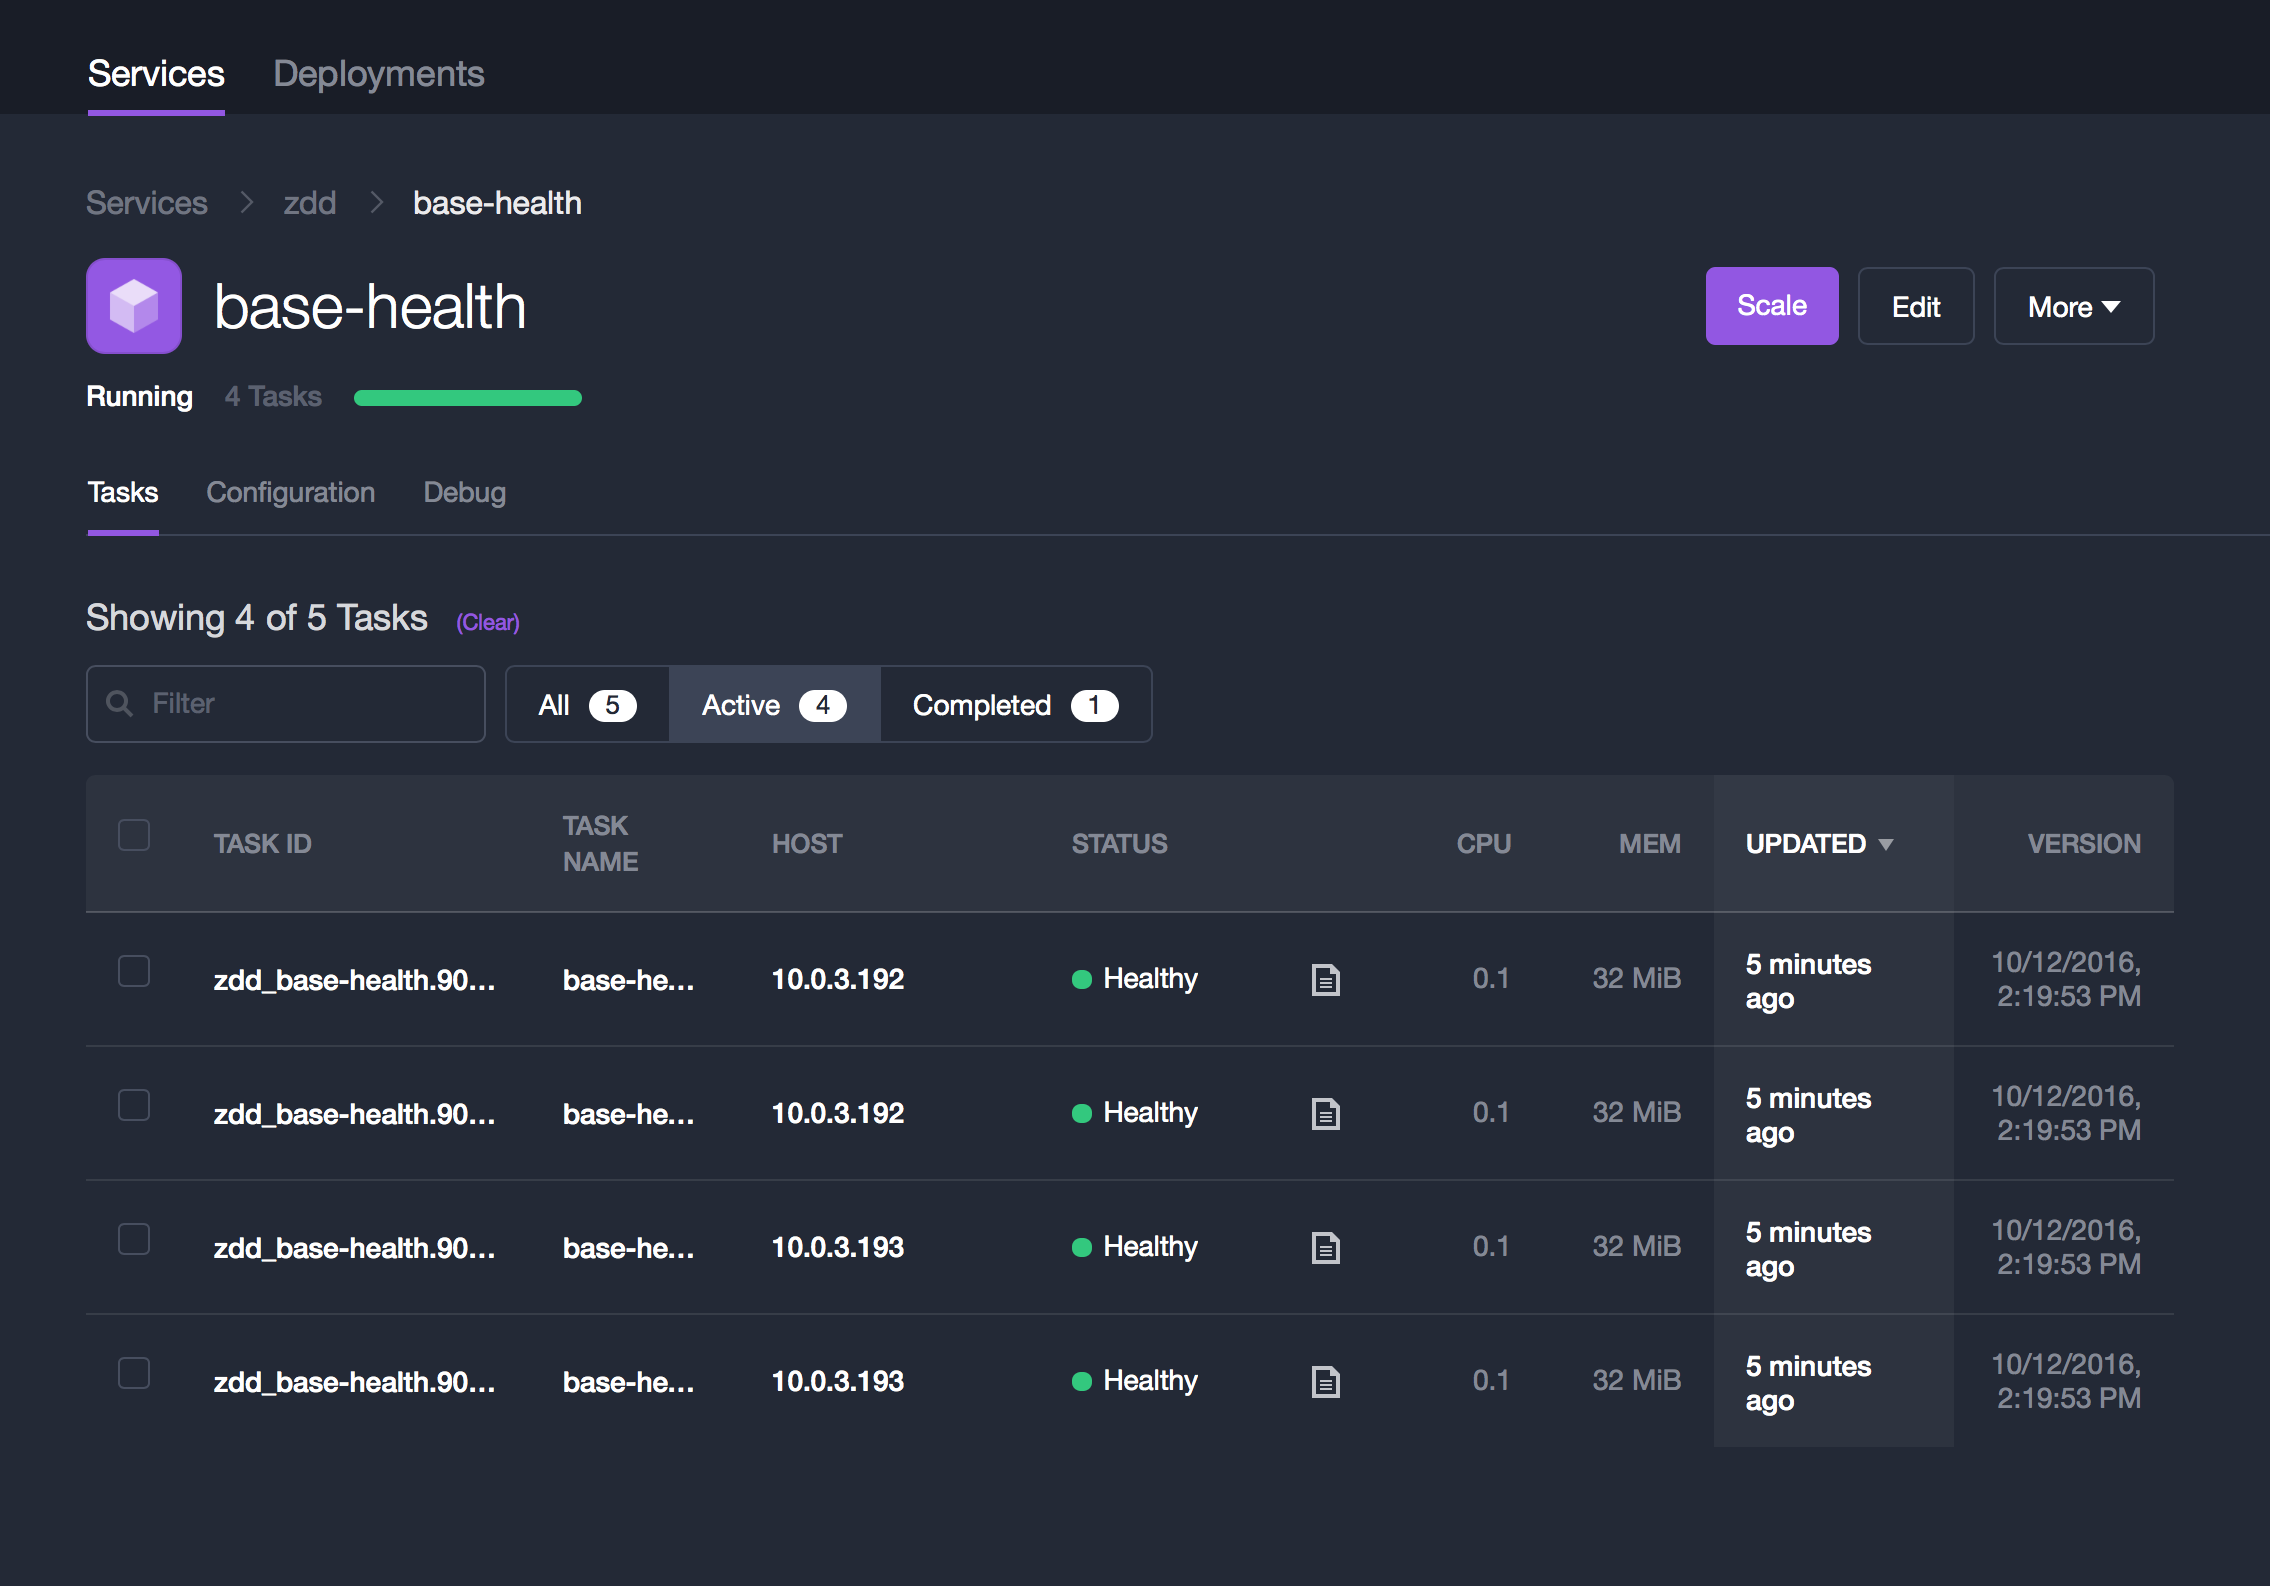Toggle the select-all checkbox in table header
Image resolution: width=2270 pixels, height=1586 pixels.
point(134,835)
